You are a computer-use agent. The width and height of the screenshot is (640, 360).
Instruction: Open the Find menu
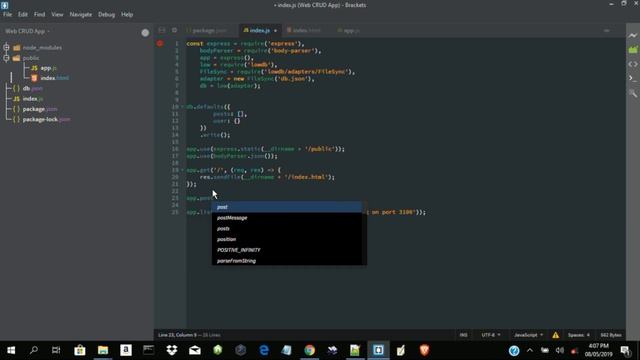pos(40,14)
